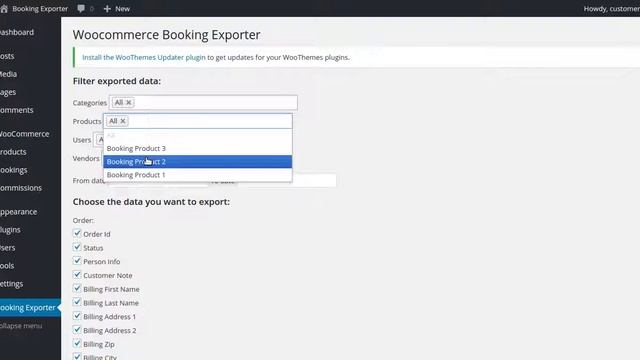Toggle Billing Address 2 checkbox

(77, 329)
